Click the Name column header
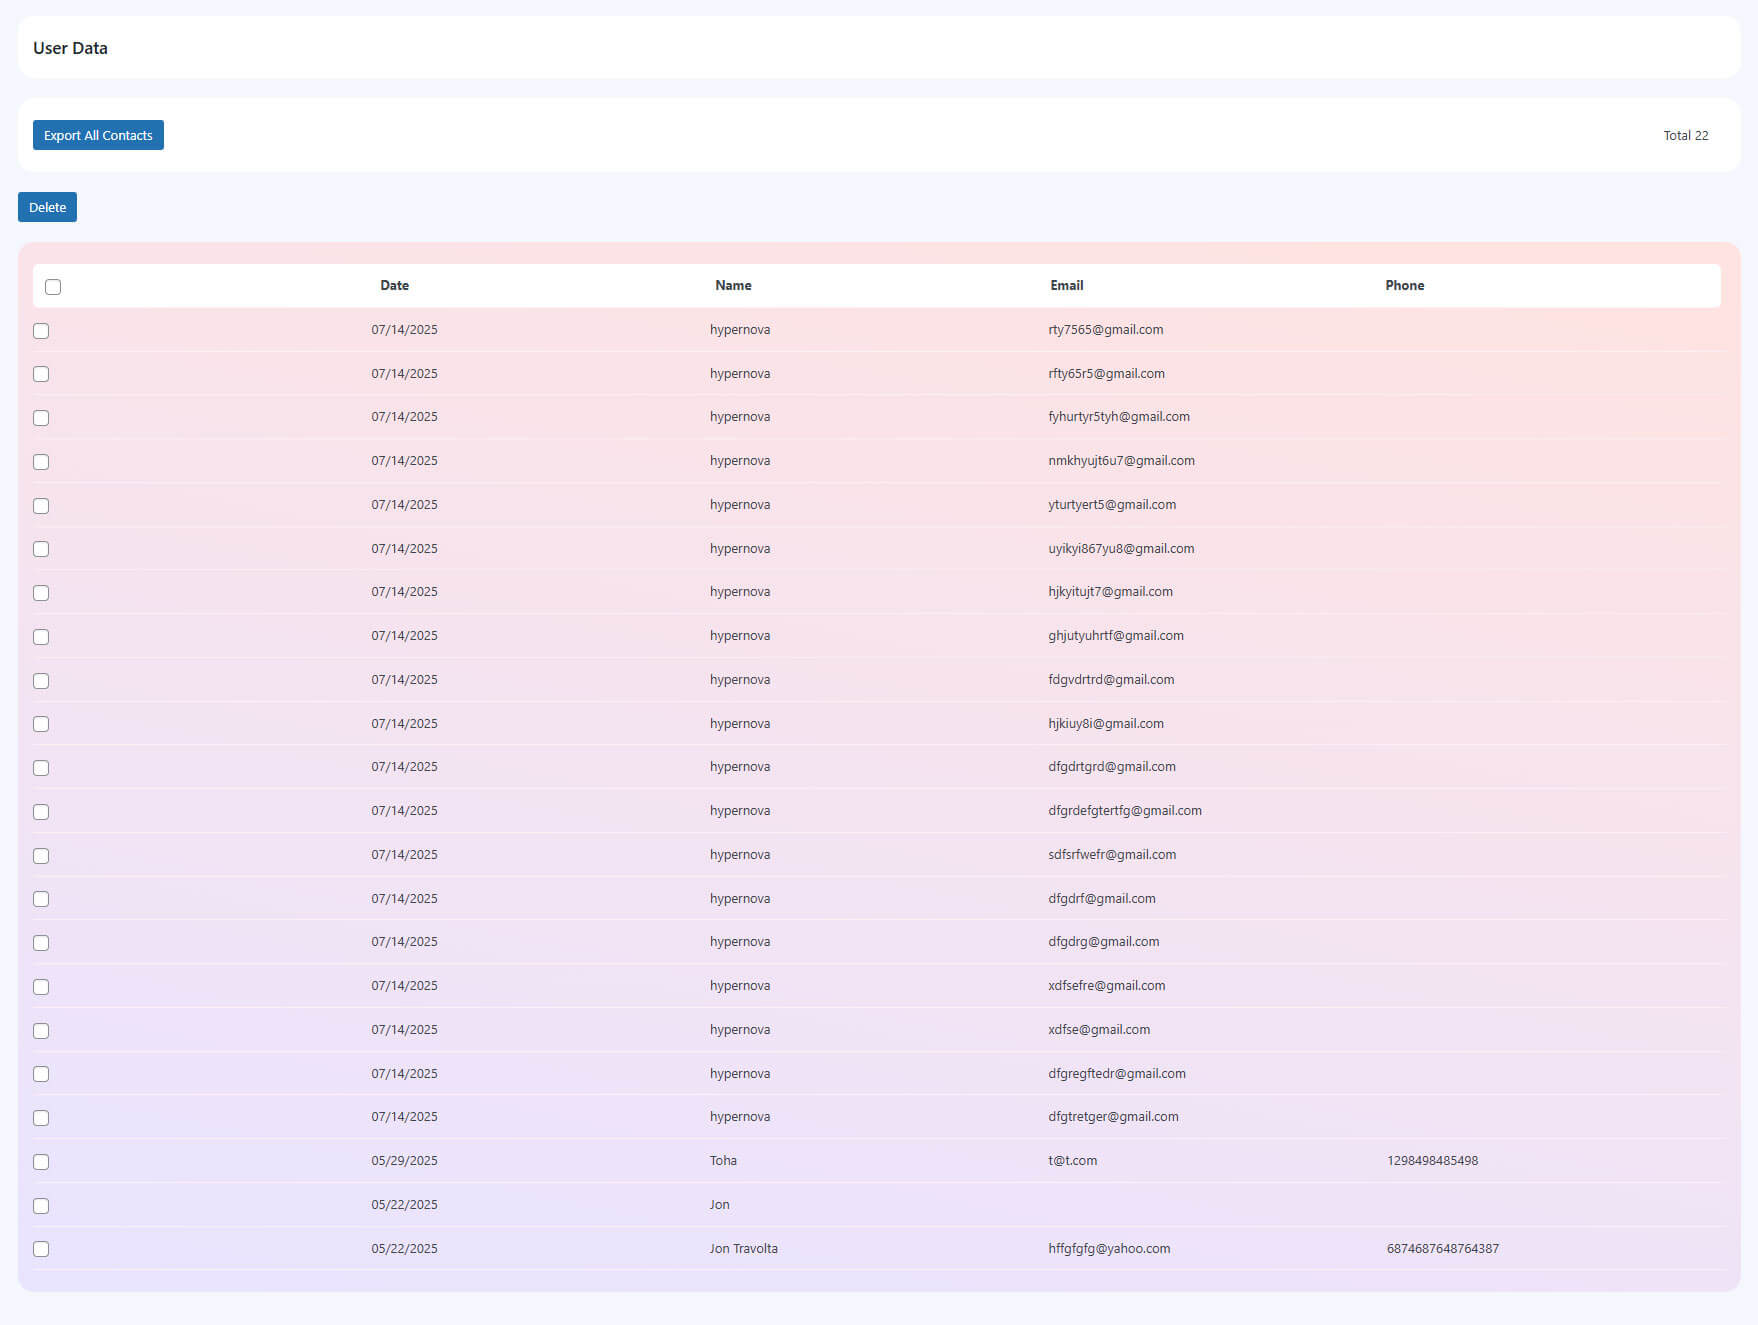Viewport: 1758px width, 1325px height. coord(733,285)
